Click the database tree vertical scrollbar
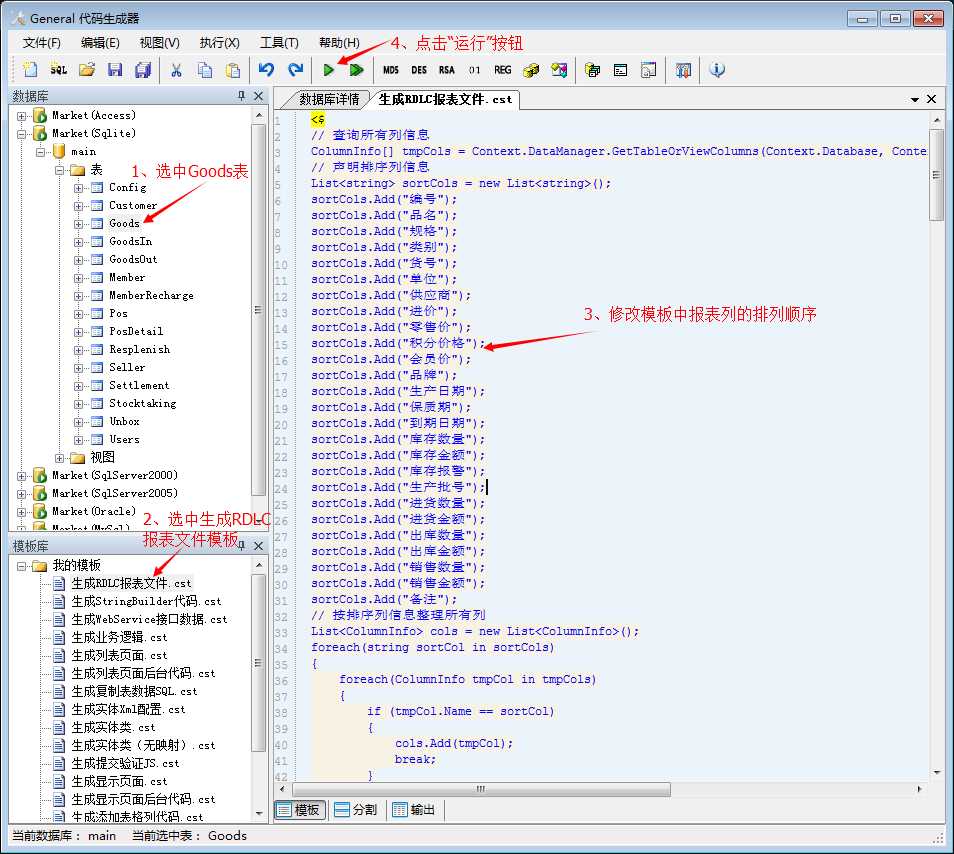The height and width of the screenshot is (854, 954). [259, 310]
